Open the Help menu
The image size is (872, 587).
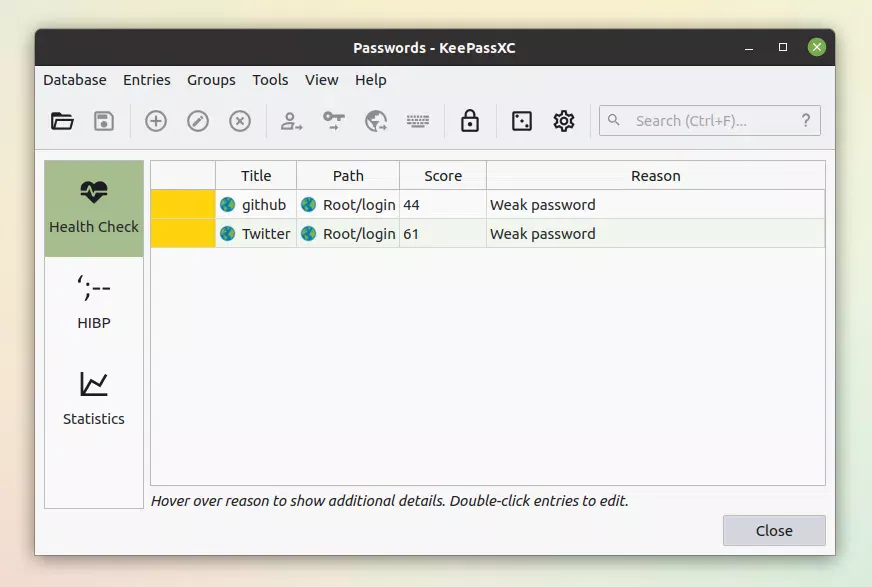(371, 80)
